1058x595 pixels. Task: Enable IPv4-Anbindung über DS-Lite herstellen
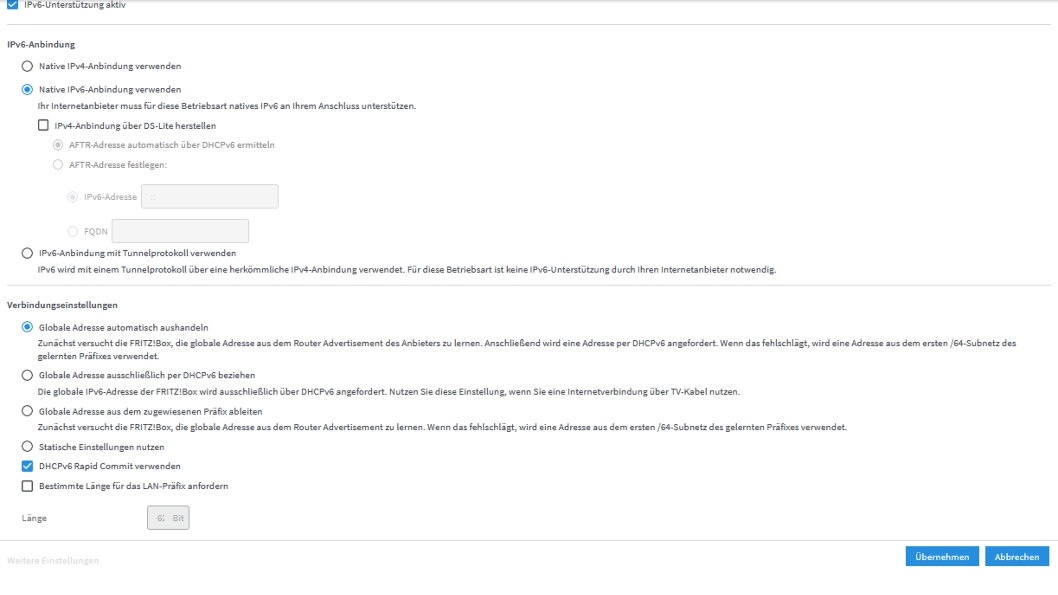(x=43, y=125)
